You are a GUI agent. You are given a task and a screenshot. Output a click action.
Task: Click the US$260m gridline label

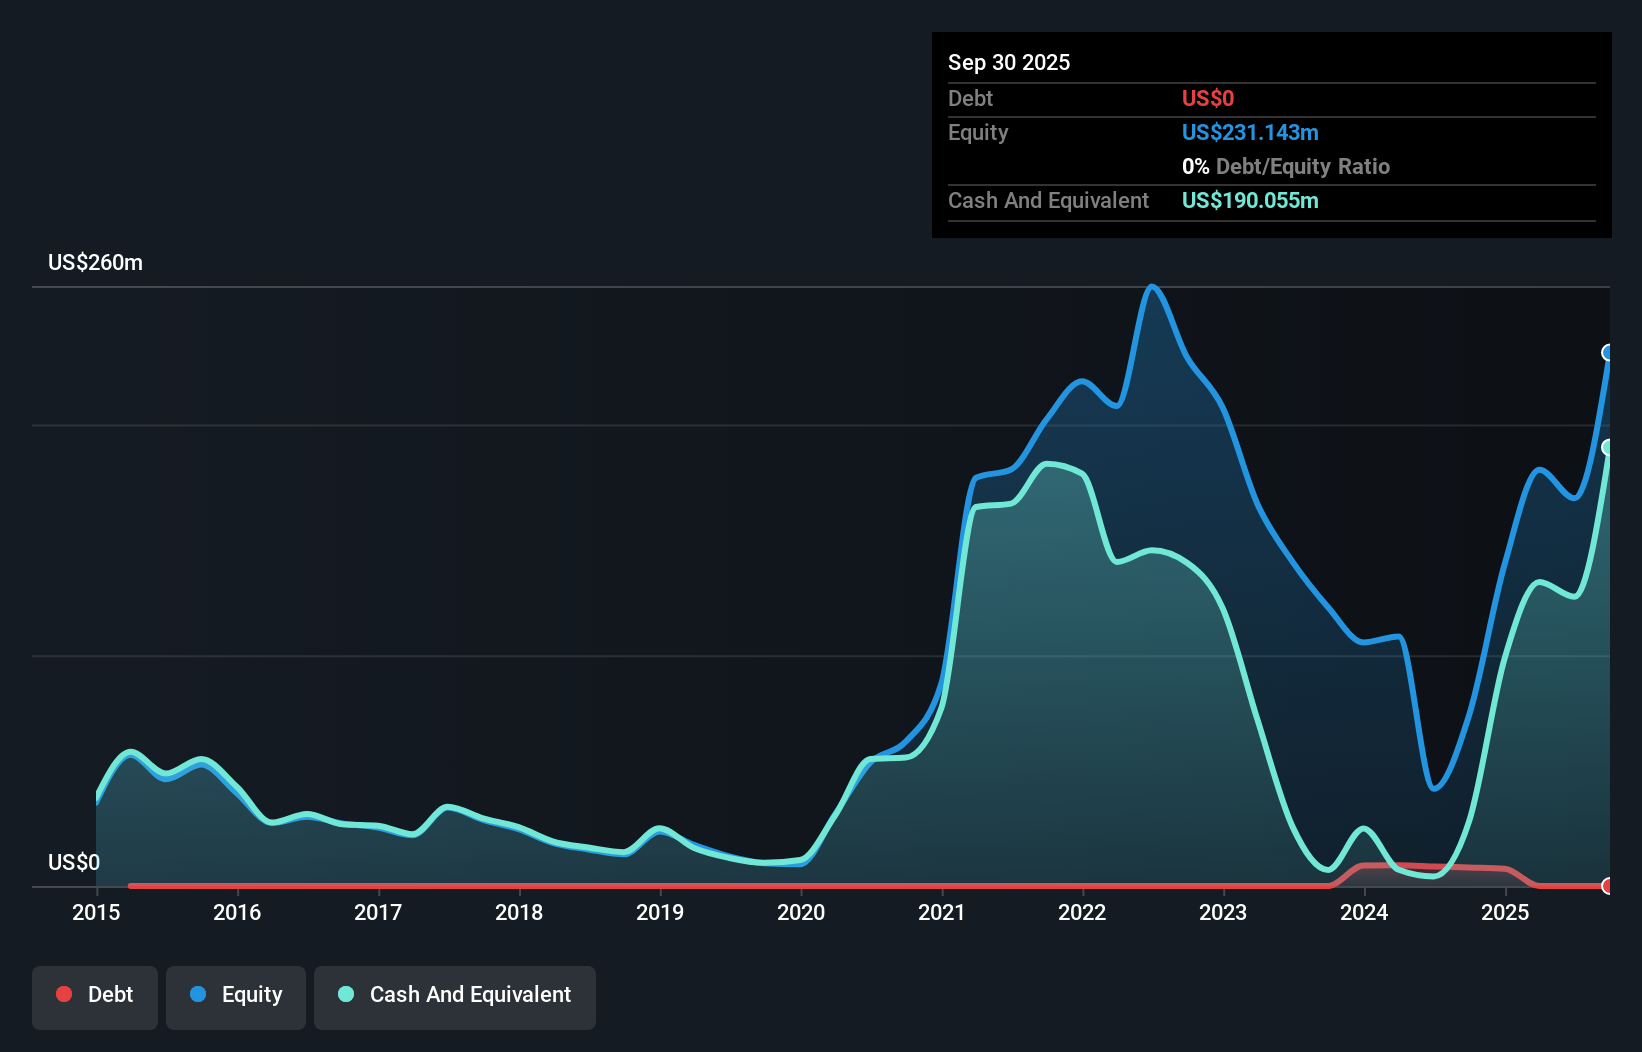coord(96,262)
